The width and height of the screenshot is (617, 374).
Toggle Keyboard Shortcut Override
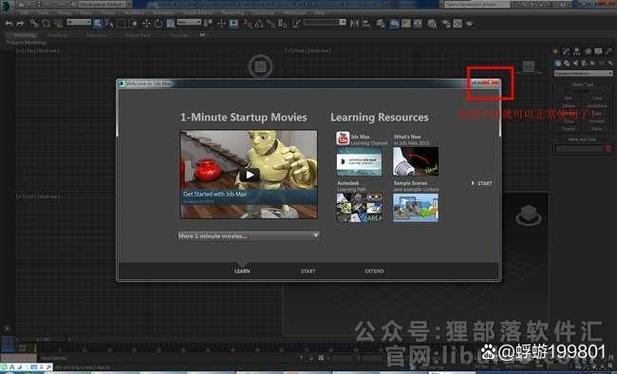[x=233, y=24]
